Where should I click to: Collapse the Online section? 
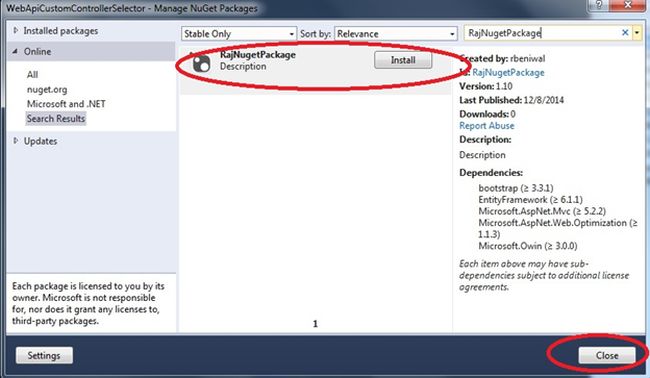point(15,51)
